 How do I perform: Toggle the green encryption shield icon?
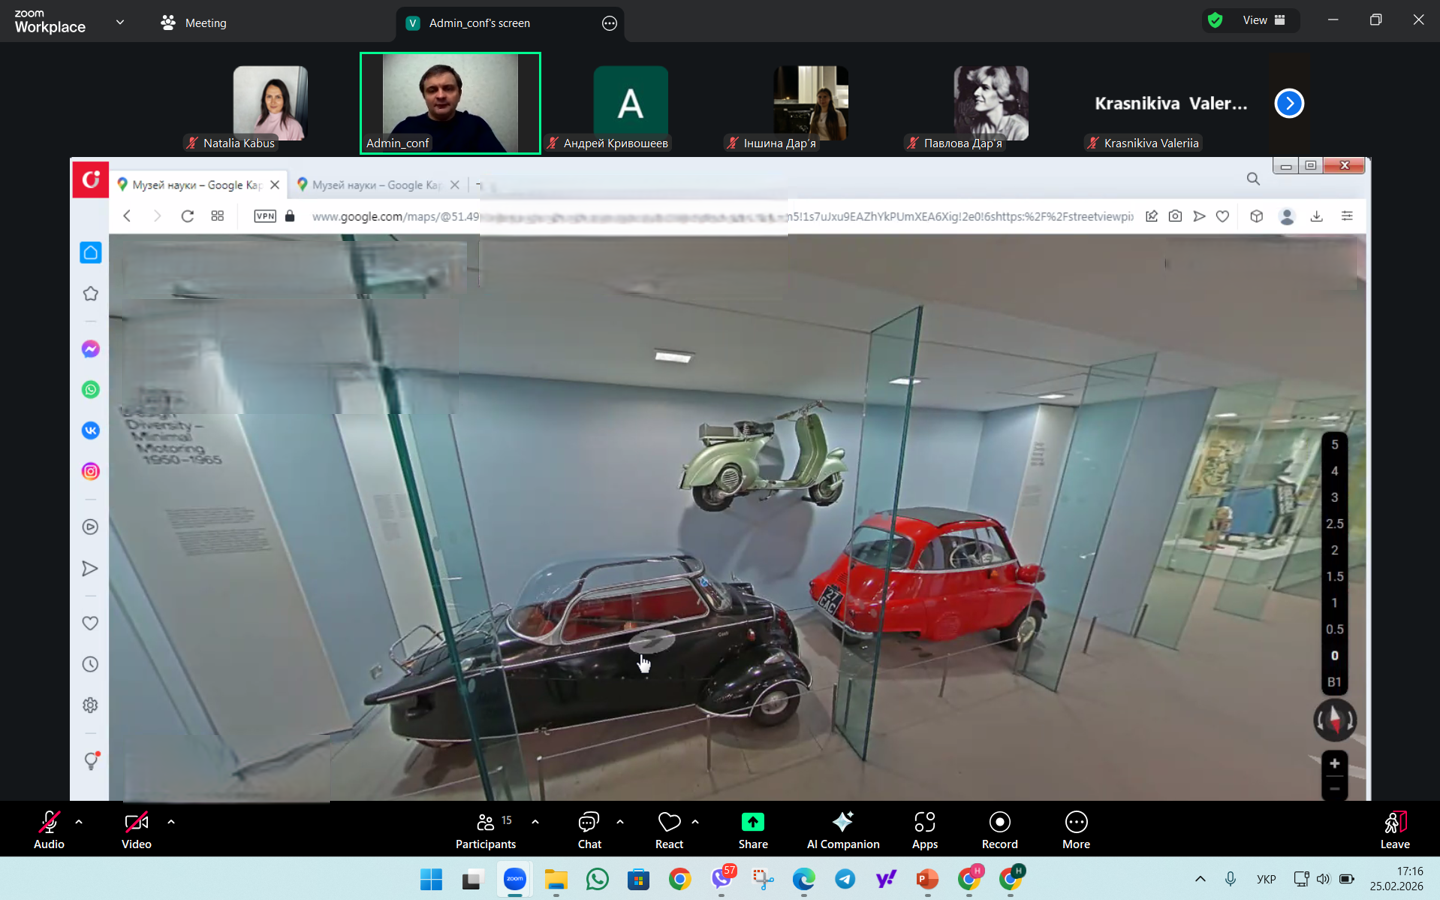tap(1215, 20)
